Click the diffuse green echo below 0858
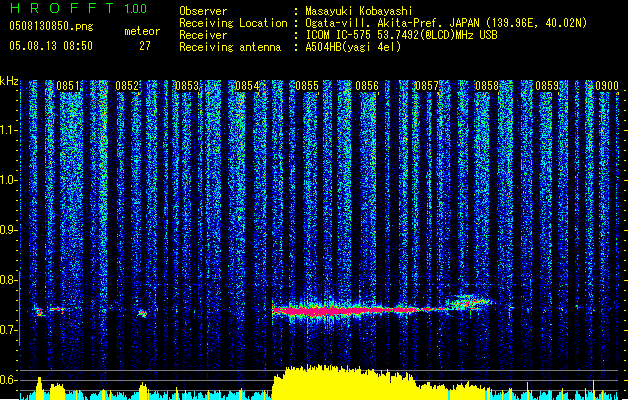629x400 pixels. point(469,301)
